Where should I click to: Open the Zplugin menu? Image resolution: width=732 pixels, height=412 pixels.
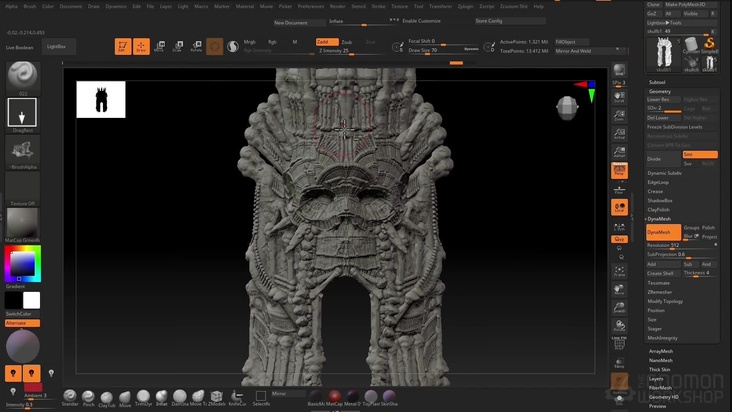pos(465,7)
